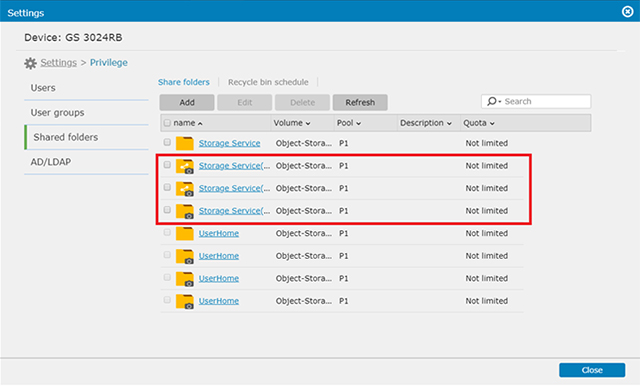Refresh the shared folder list
640x387 pixels.
[360, 102]
